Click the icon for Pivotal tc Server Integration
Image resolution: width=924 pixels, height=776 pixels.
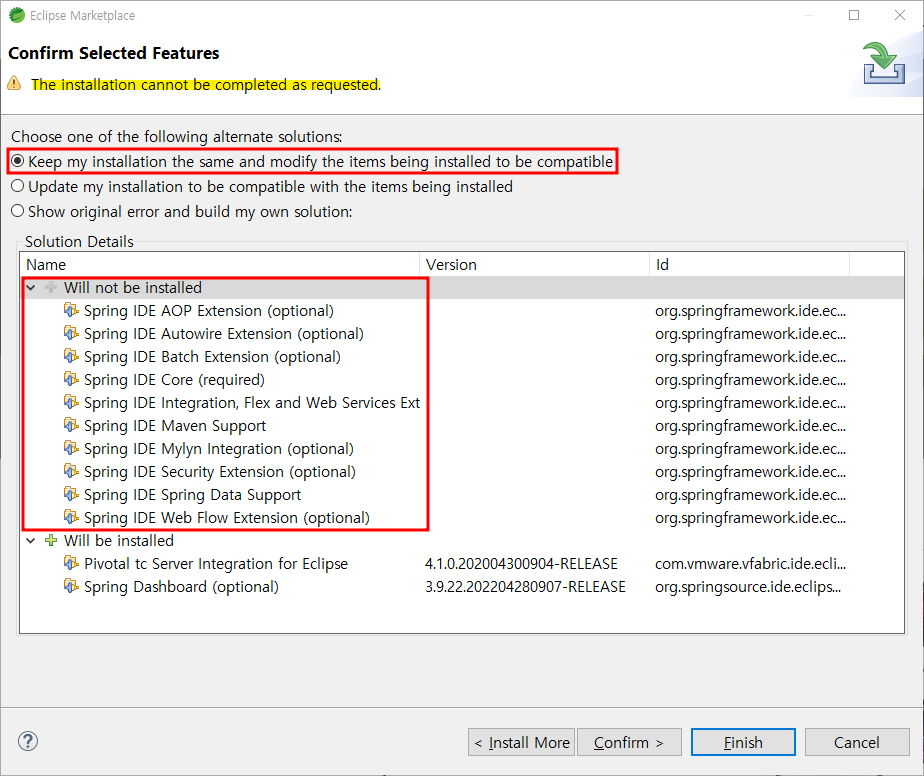(71, 563)
